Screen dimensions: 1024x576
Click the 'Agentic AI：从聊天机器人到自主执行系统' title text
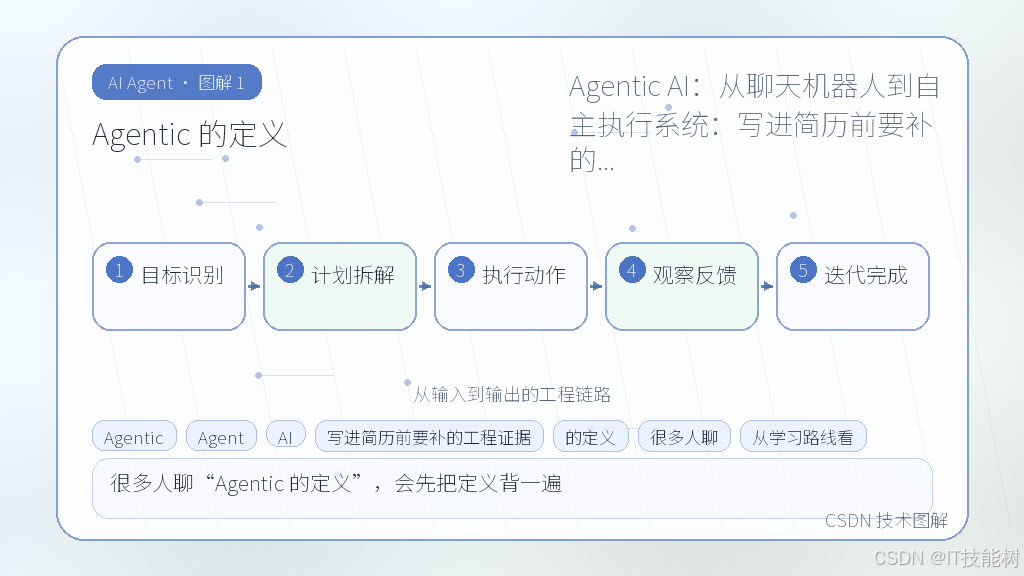pyautogui.click(x=754, y=123)
